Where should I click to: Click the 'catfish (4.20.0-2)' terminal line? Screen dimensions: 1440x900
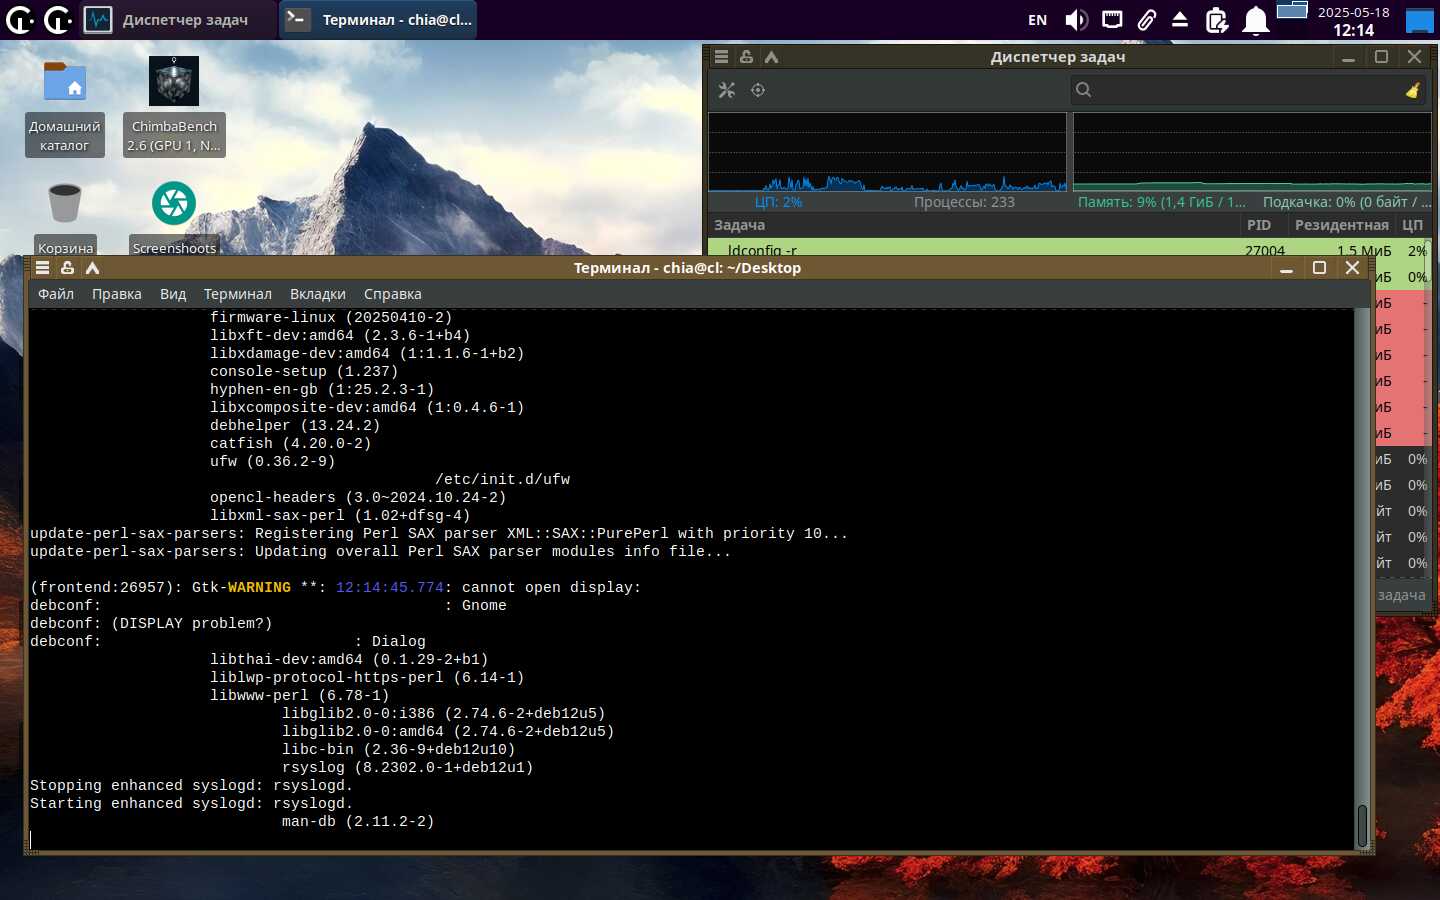(x=290, y=444)
